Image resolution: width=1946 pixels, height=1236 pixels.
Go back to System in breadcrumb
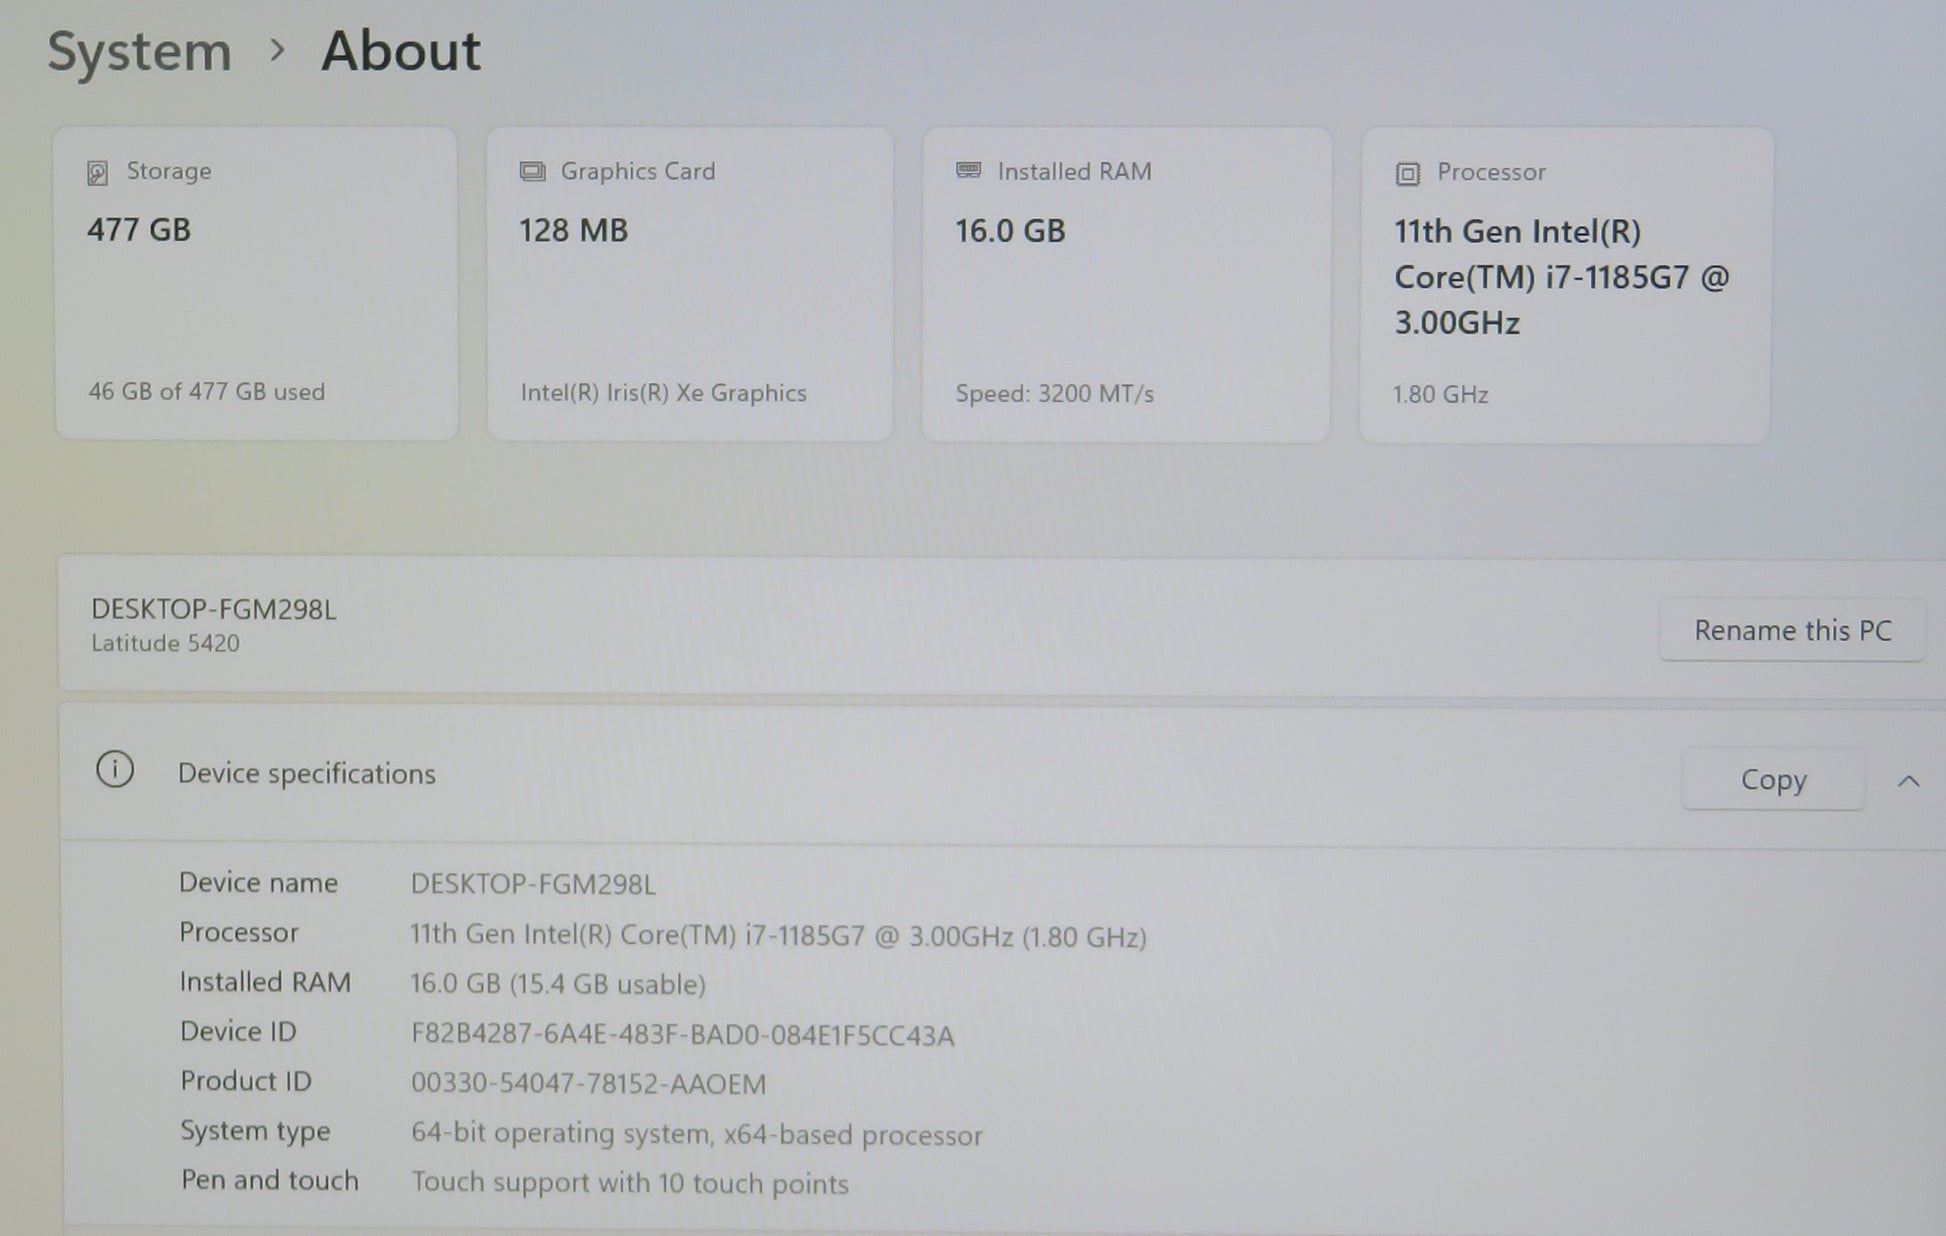(139, 51)
